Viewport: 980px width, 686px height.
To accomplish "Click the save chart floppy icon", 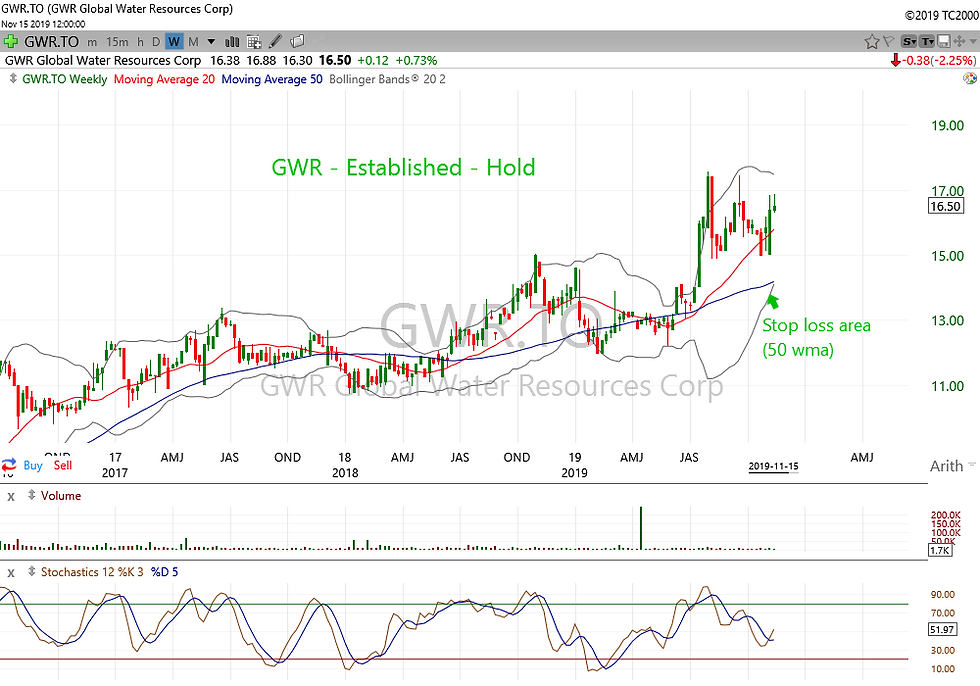I will (944, 42).
